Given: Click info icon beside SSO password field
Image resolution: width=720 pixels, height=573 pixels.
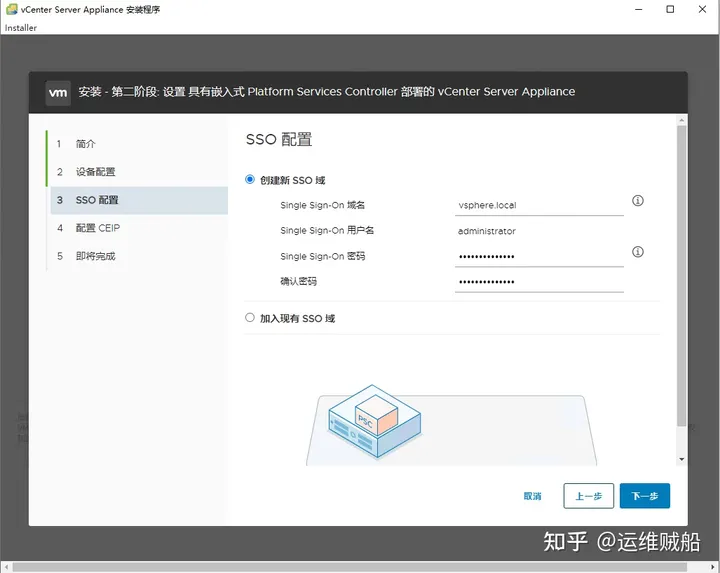Looking at the screenshot, I should tap(638, 252).
